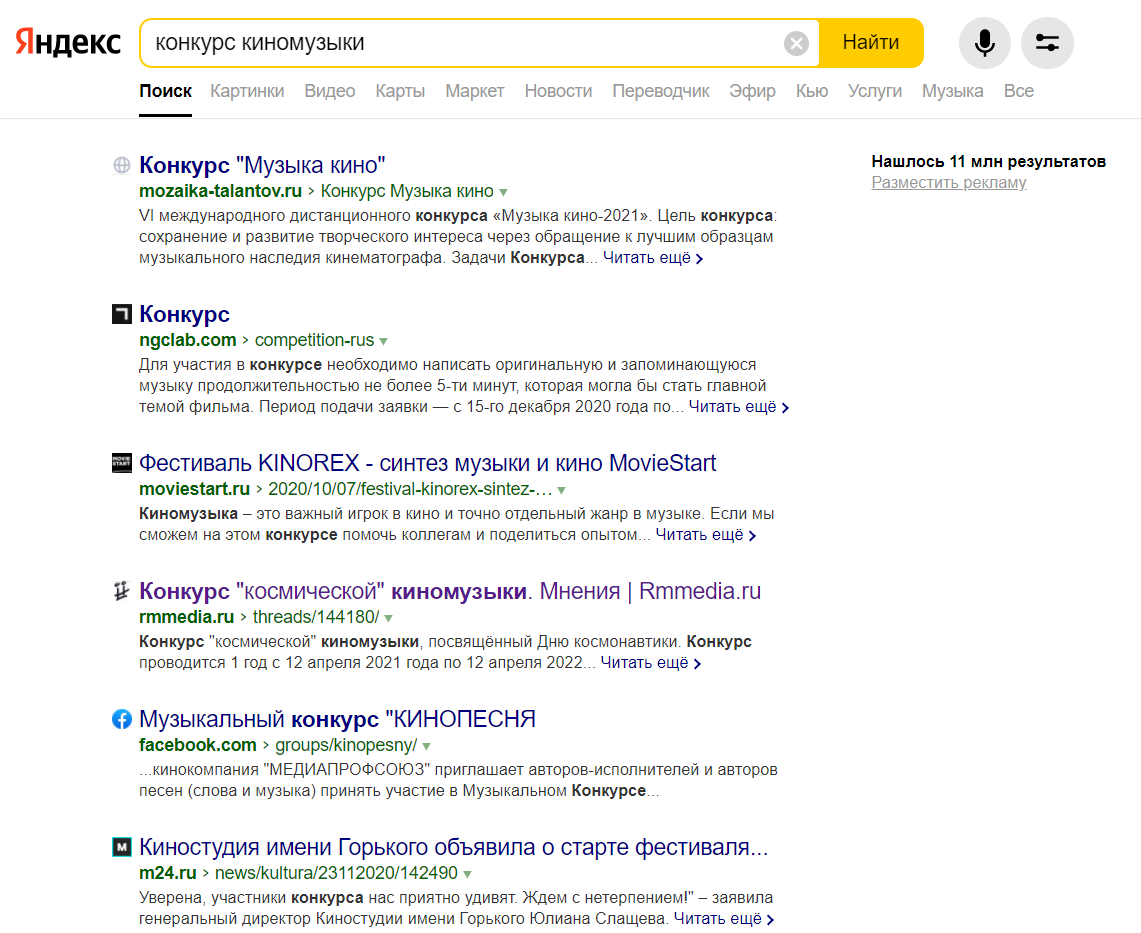Open the ngclab Конкурс result title
This screenshot has height=933, width=1141.
pos(184,314)
